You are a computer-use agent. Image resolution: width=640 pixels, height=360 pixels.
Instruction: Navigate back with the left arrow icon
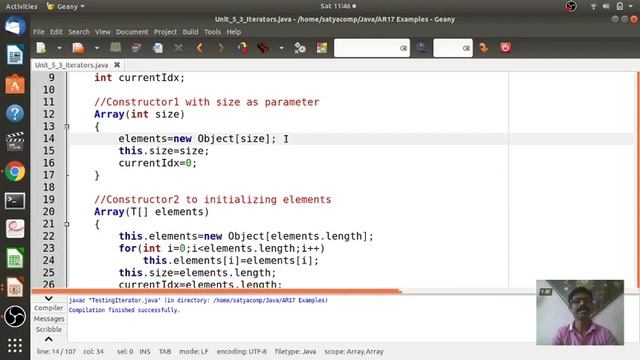200,48
